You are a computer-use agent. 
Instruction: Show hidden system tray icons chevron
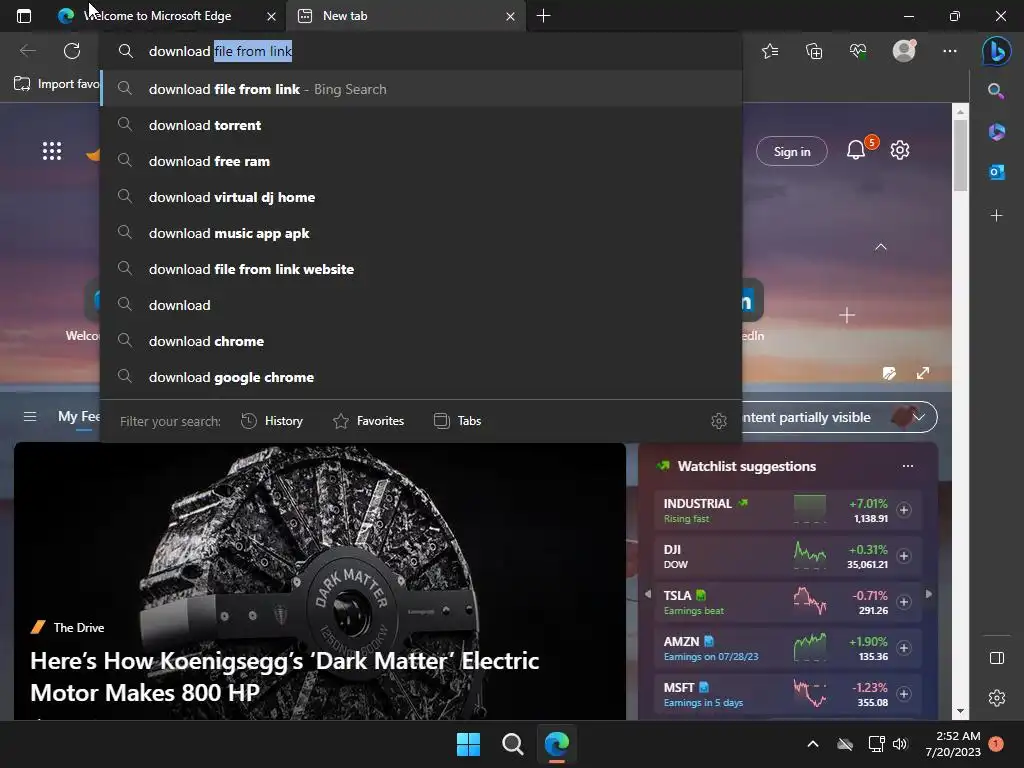point(813,744)
